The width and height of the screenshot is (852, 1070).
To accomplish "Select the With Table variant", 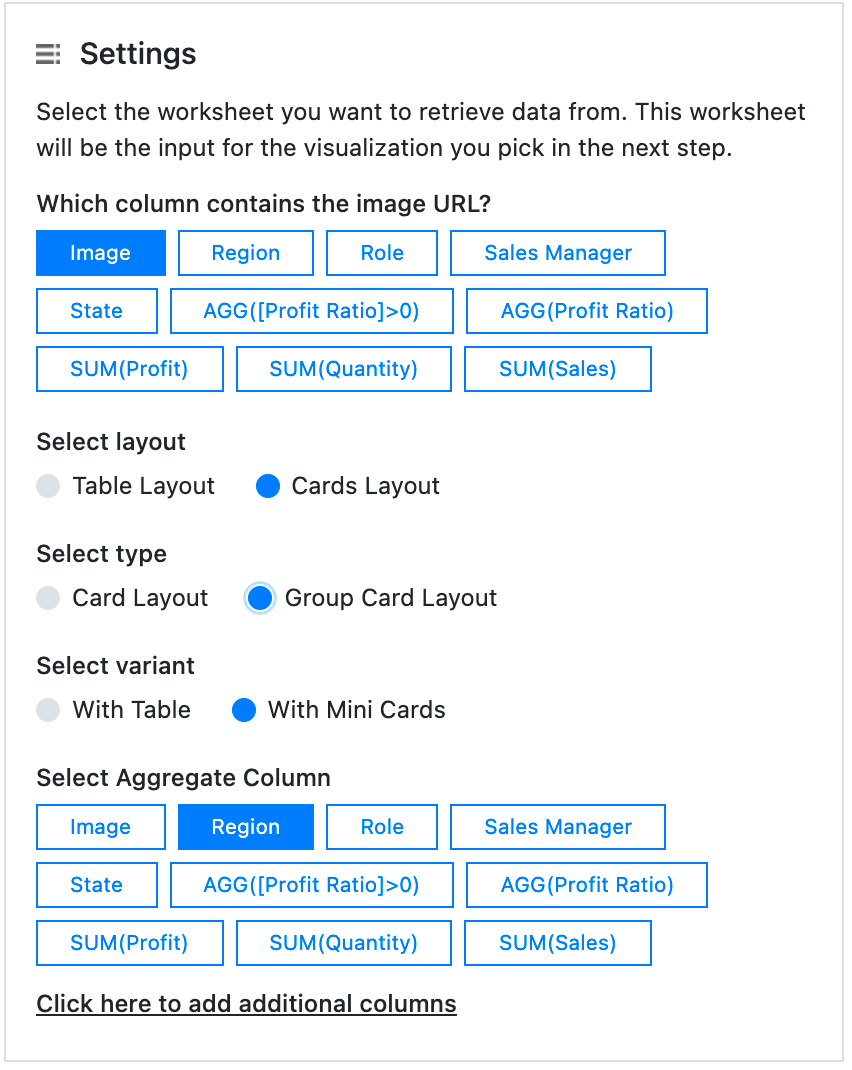I will coord(48,710).
